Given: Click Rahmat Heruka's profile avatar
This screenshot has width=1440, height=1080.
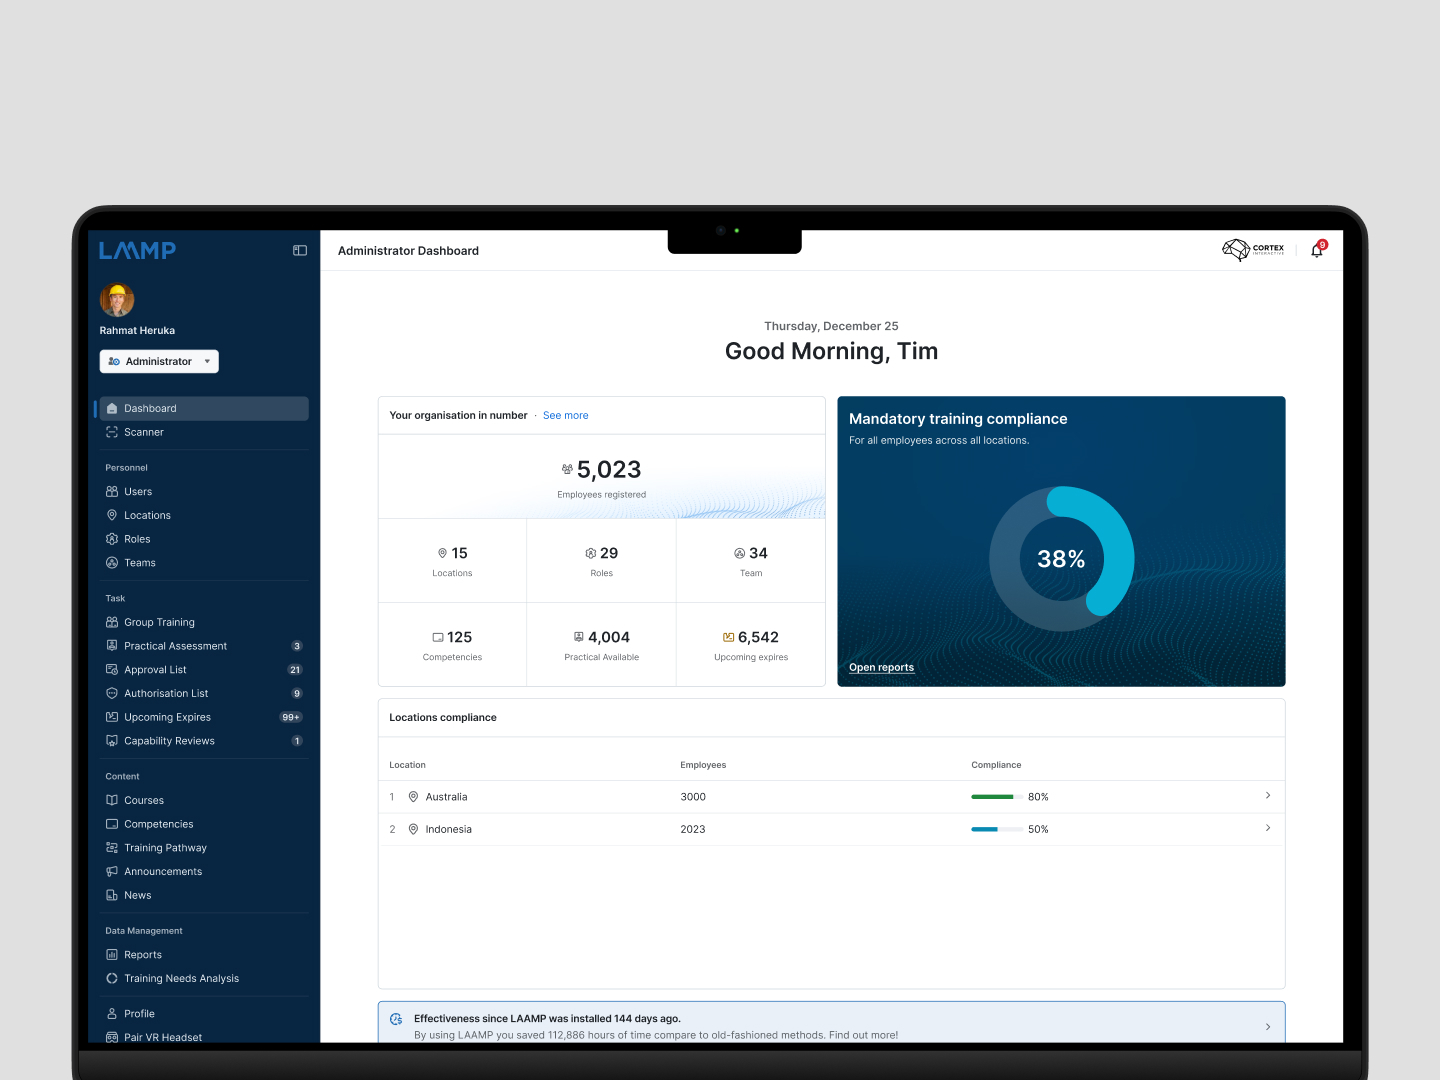Looking at the screenshot, I should (117, 300).
